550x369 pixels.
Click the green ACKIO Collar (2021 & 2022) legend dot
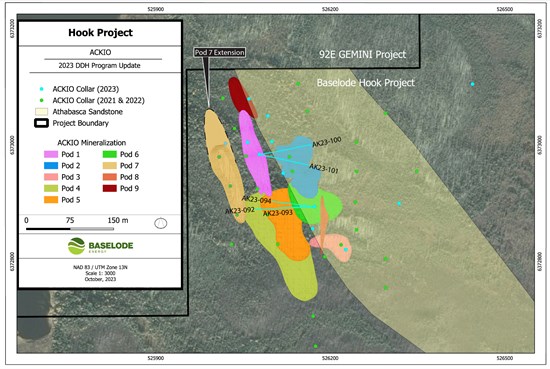tap(42, 100)
